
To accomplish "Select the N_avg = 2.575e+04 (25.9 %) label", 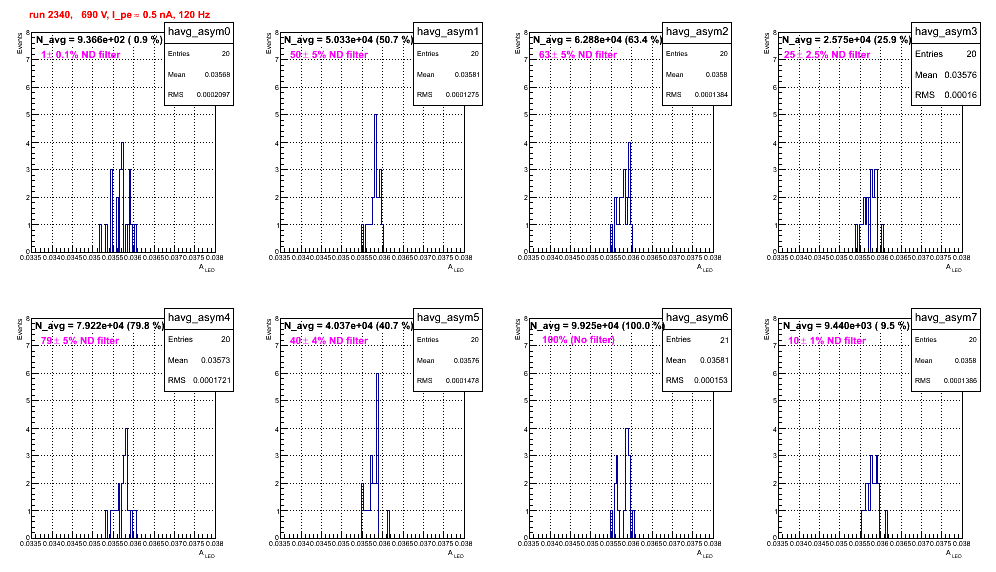I will point(846,39).
